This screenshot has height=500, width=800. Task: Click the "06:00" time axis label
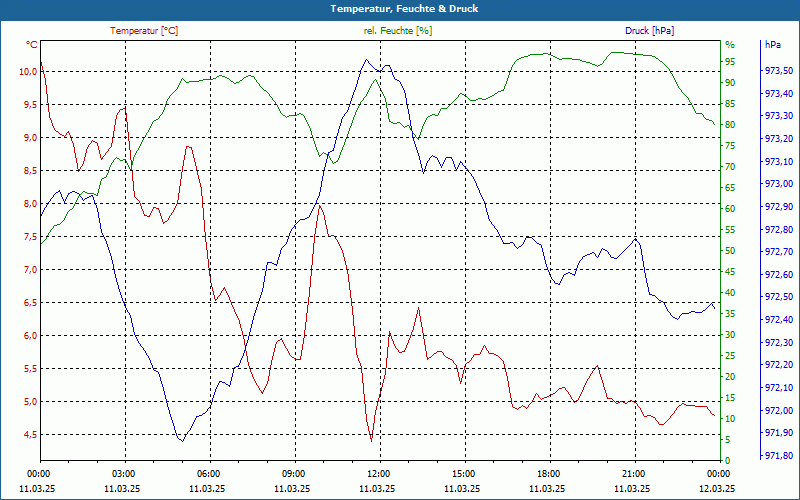click(208, 474)
